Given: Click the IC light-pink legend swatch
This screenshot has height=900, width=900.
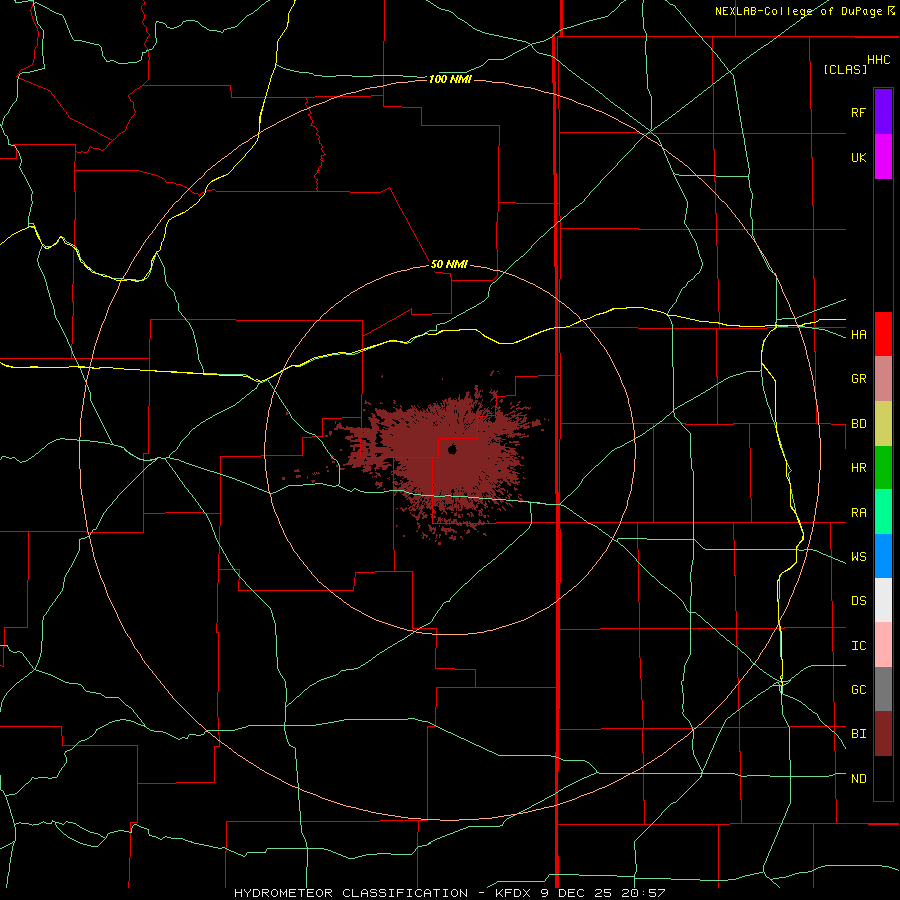Looking at the screenshot, I should pos(883,645).
